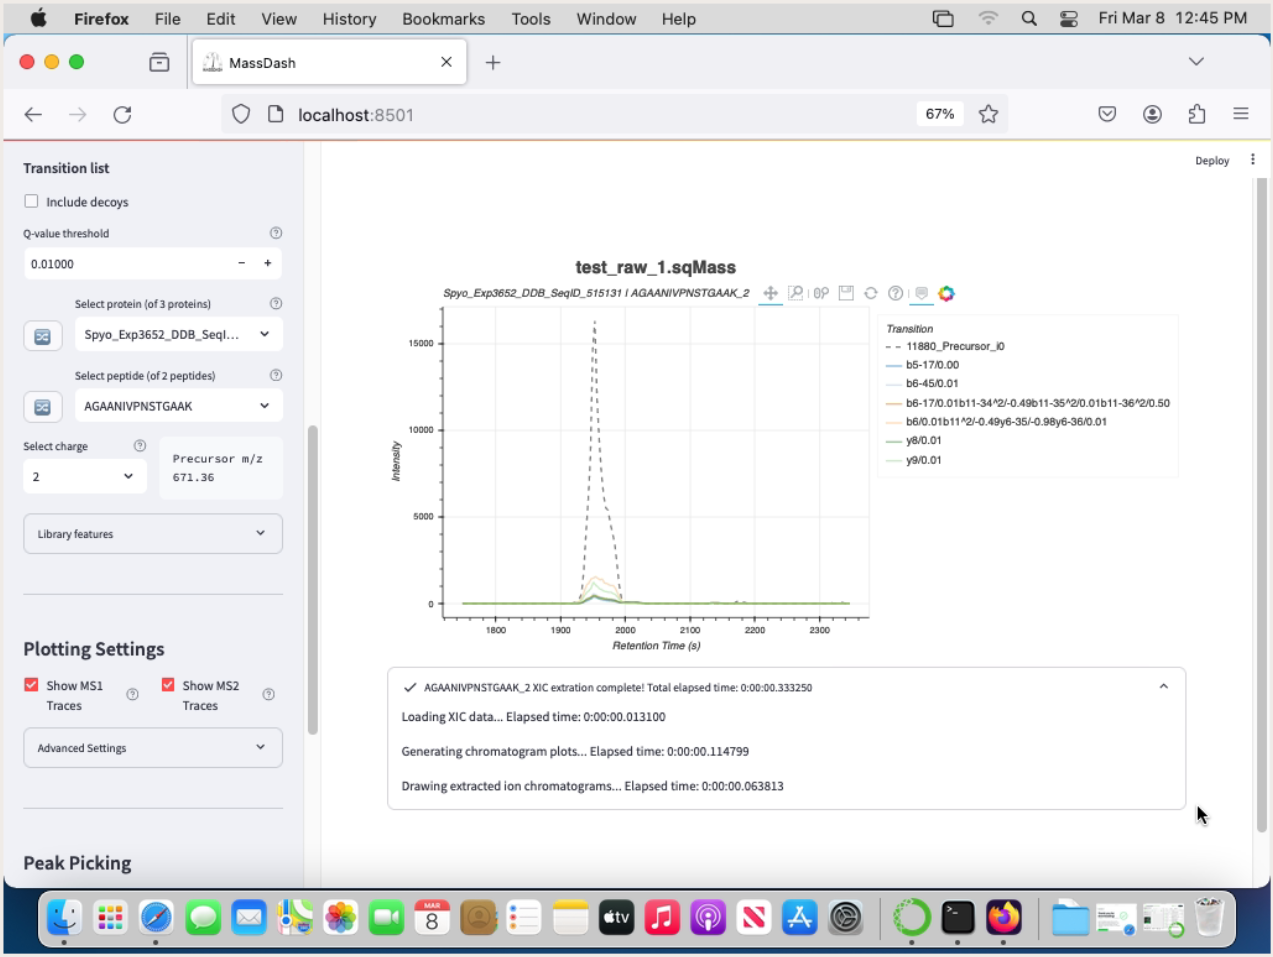Click the random protein shuffle button
This screenshot has height=957, width=1273.
click(43, 336)
